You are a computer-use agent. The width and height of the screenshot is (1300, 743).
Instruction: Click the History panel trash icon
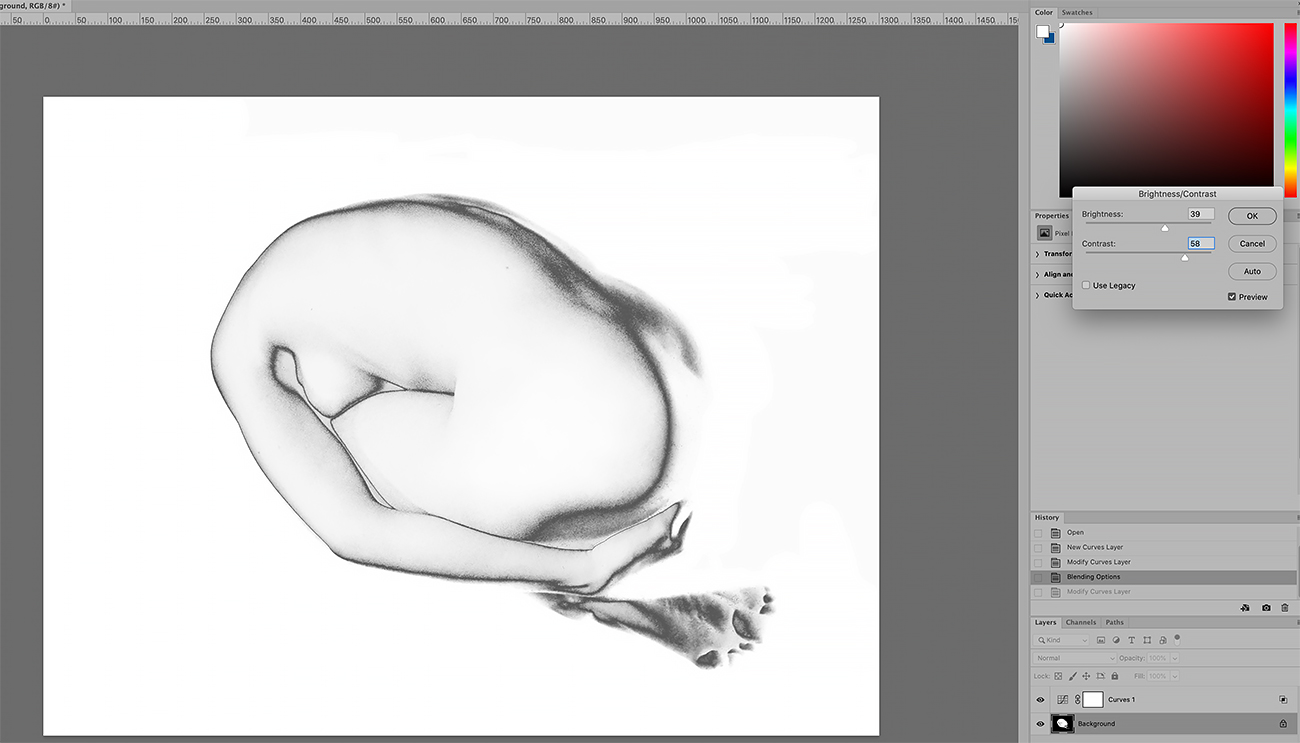click(1284, 607)
